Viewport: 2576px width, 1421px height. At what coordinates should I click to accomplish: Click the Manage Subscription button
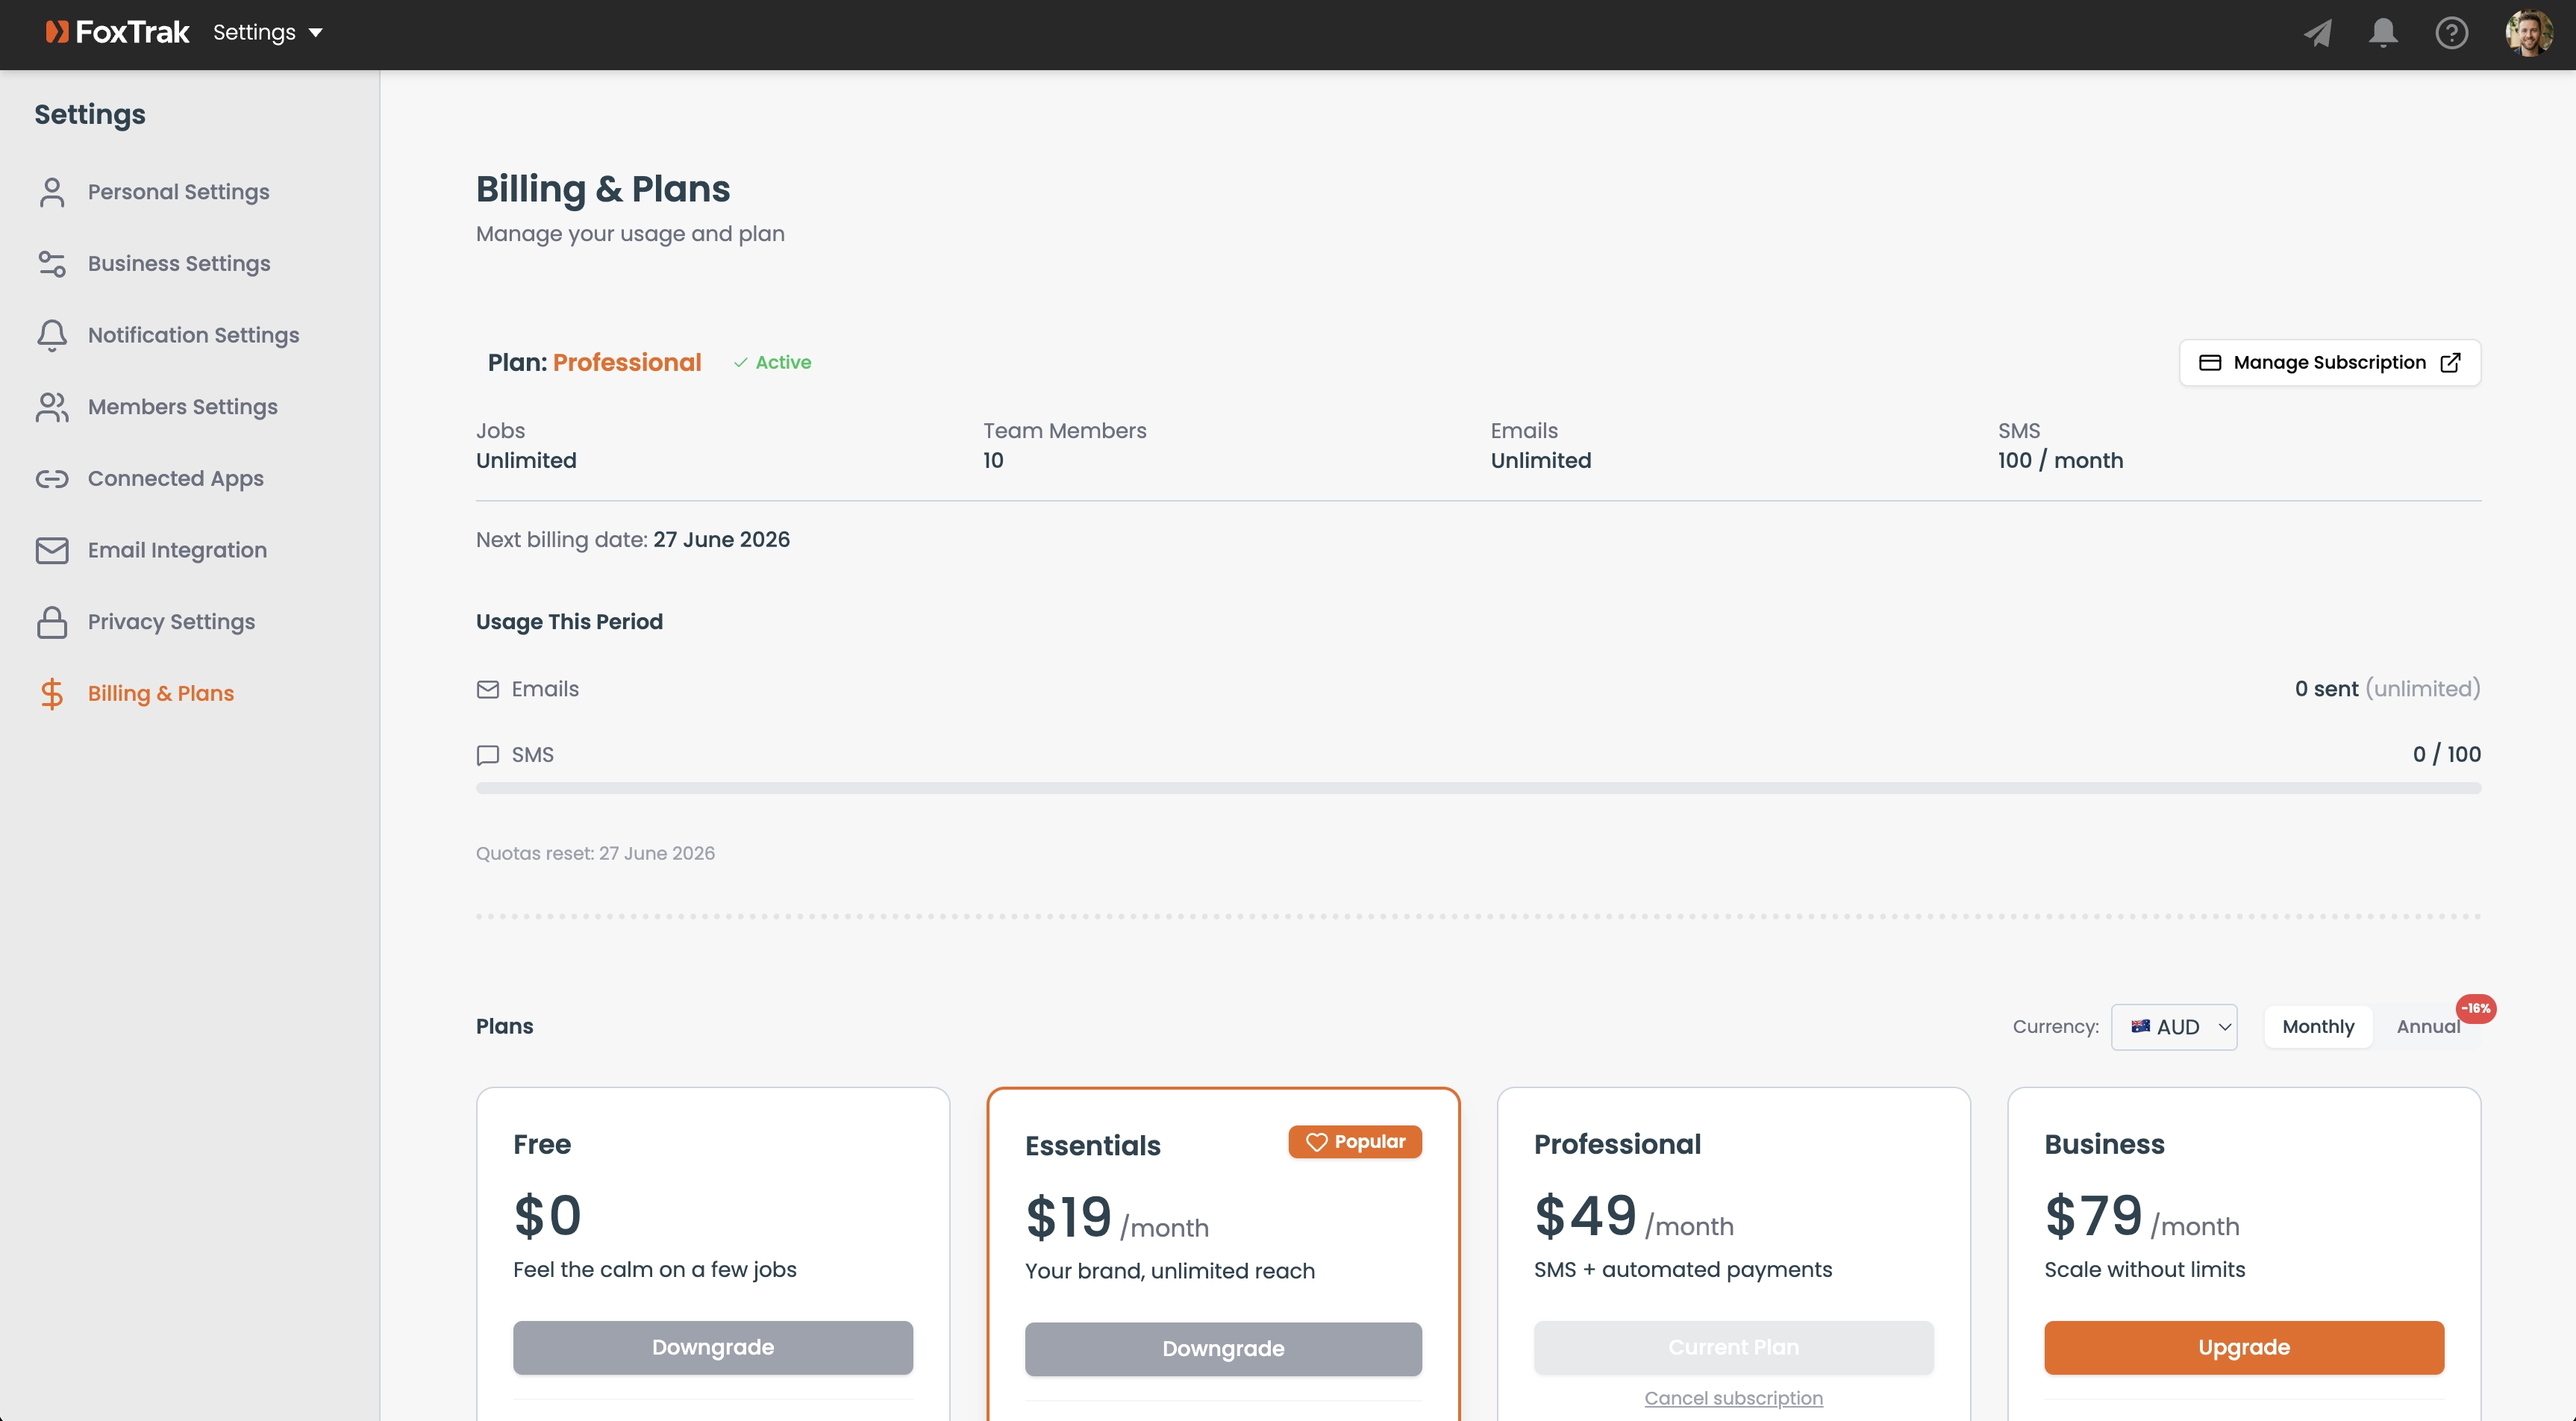tap(2329, 362)
